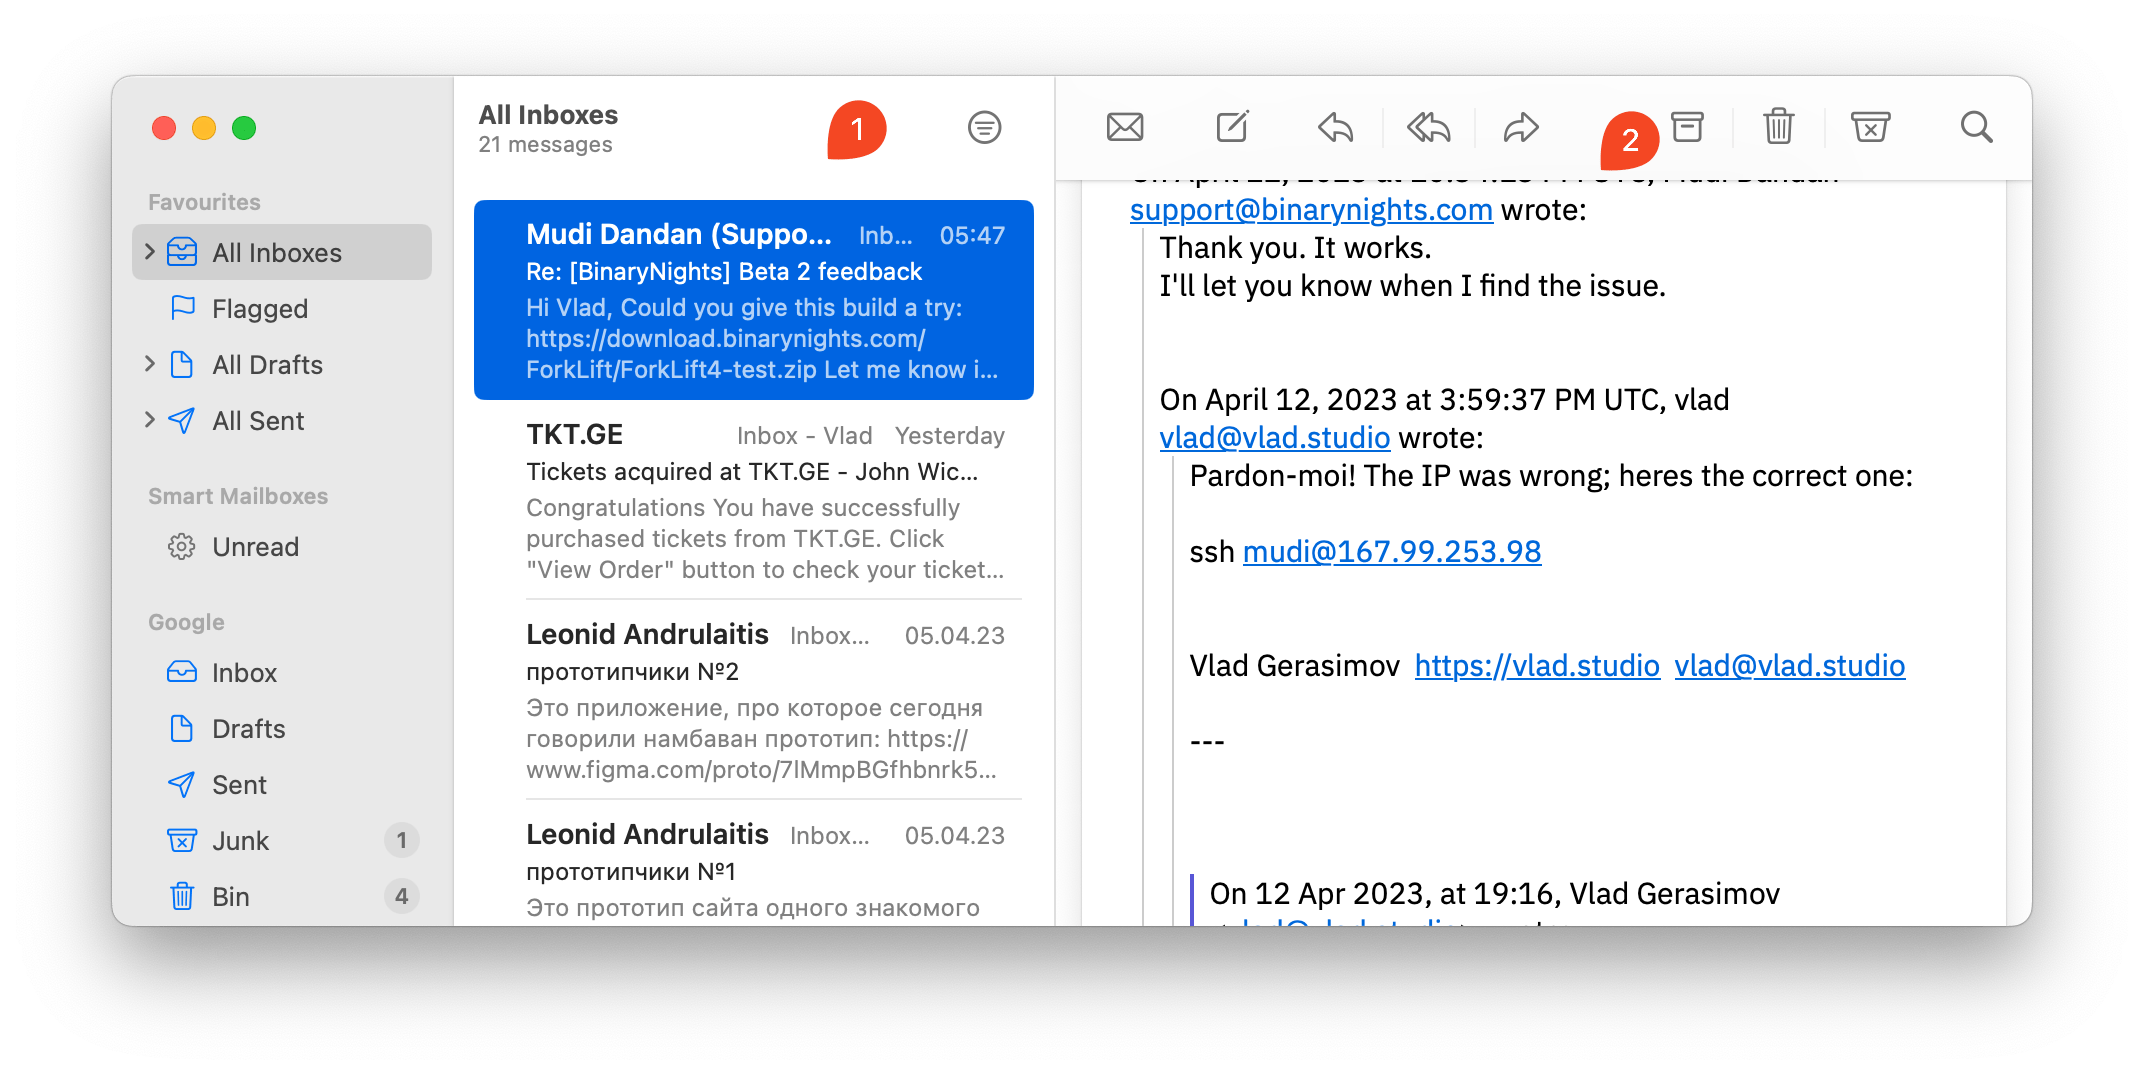Expand the All Drafts chevron

(x=150, y=363)
